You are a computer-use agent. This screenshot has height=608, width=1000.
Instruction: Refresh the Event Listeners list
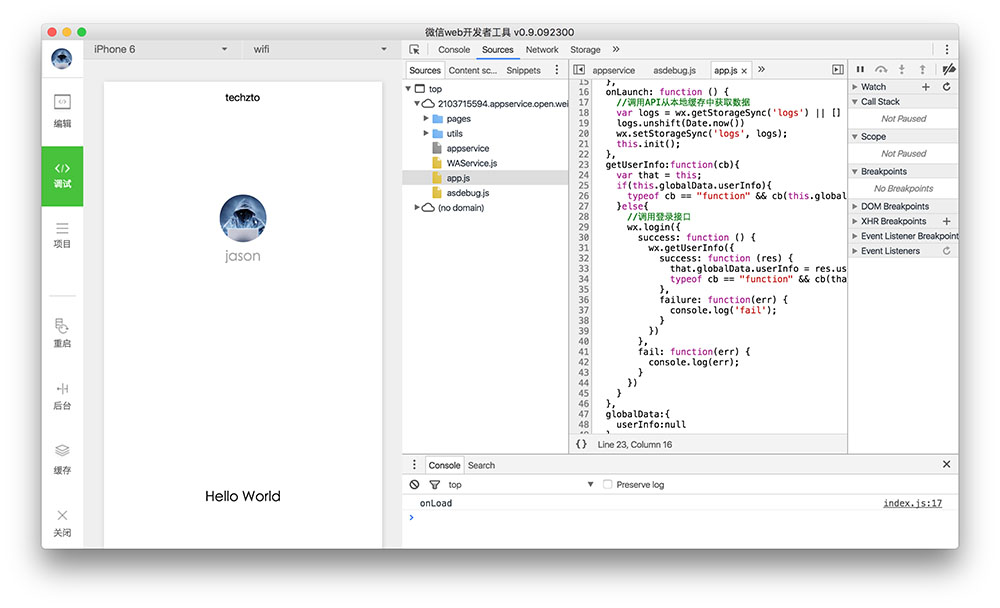coord(946,251)
